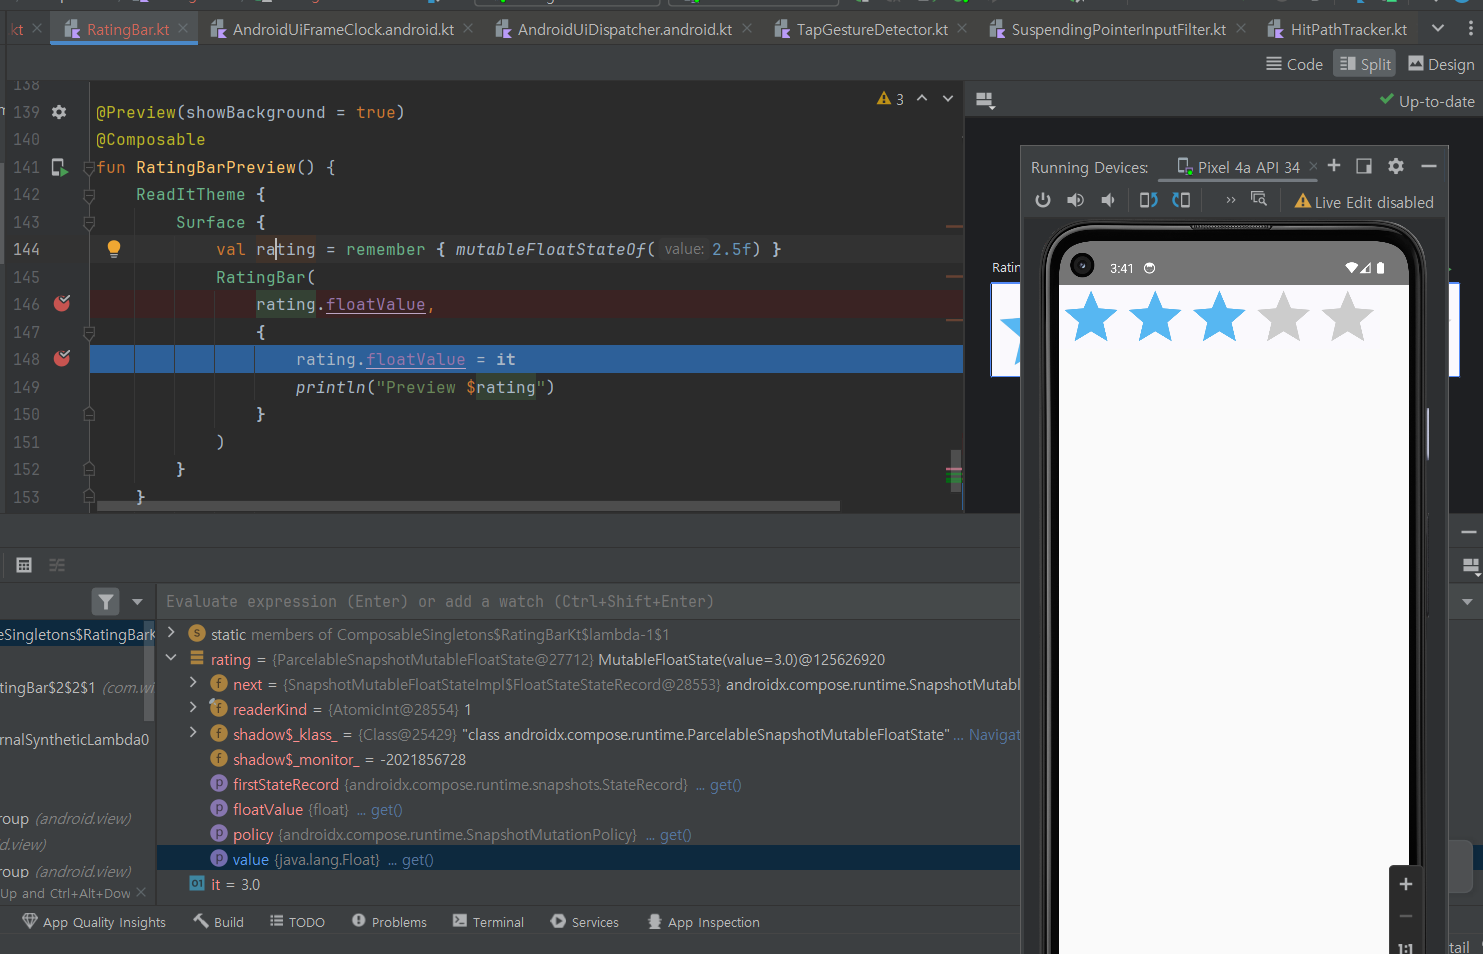Open the dropdown arrow beside the filter
This screenshot has height=954, width=1483.
point(137,602)
